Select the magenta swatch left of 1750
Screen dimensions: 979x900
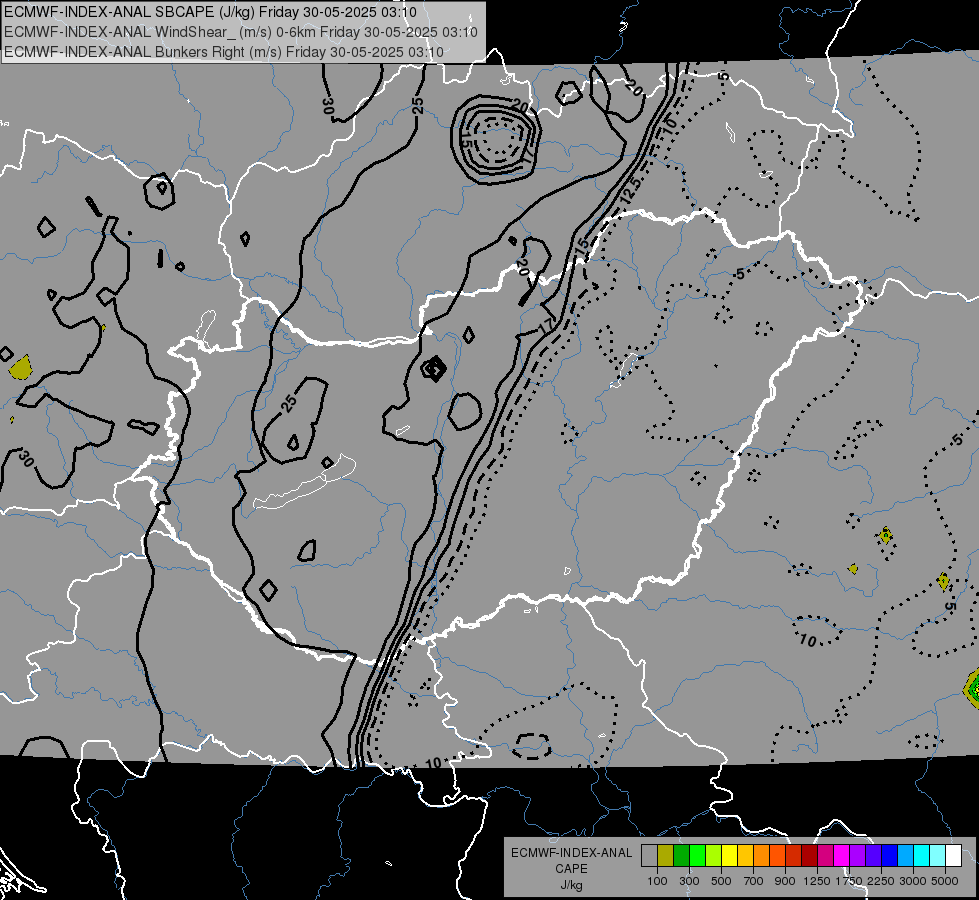click(x=842, y=856)
